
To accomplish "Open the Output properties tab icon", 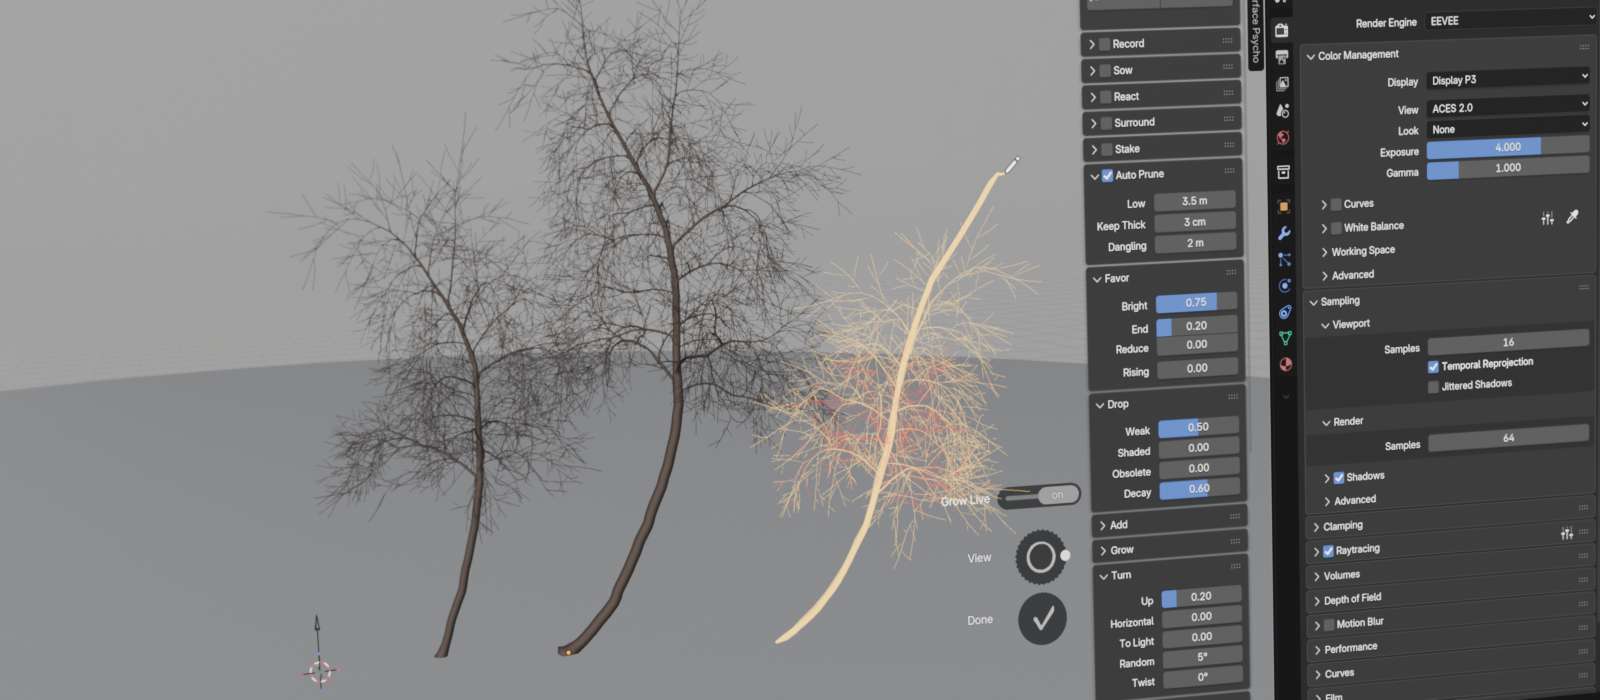I will (1282, 58).
